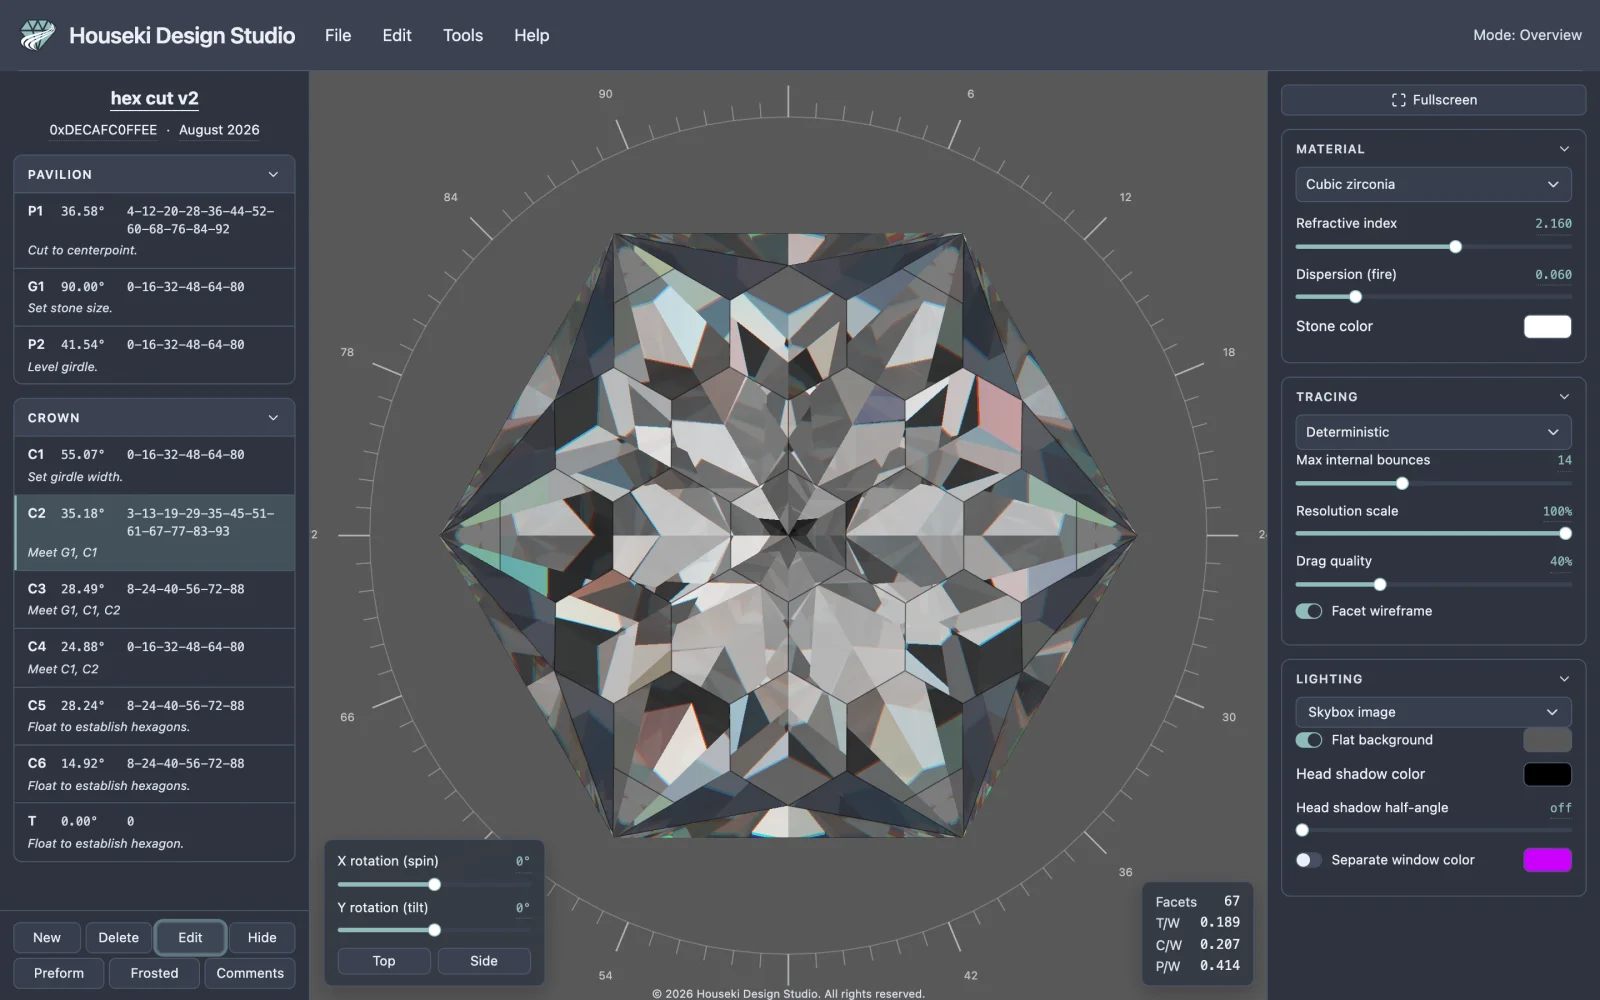The height and width of the screenshot is (1000, 1600).
Task: Click the Mode: Overview label
Action: 1527,35
